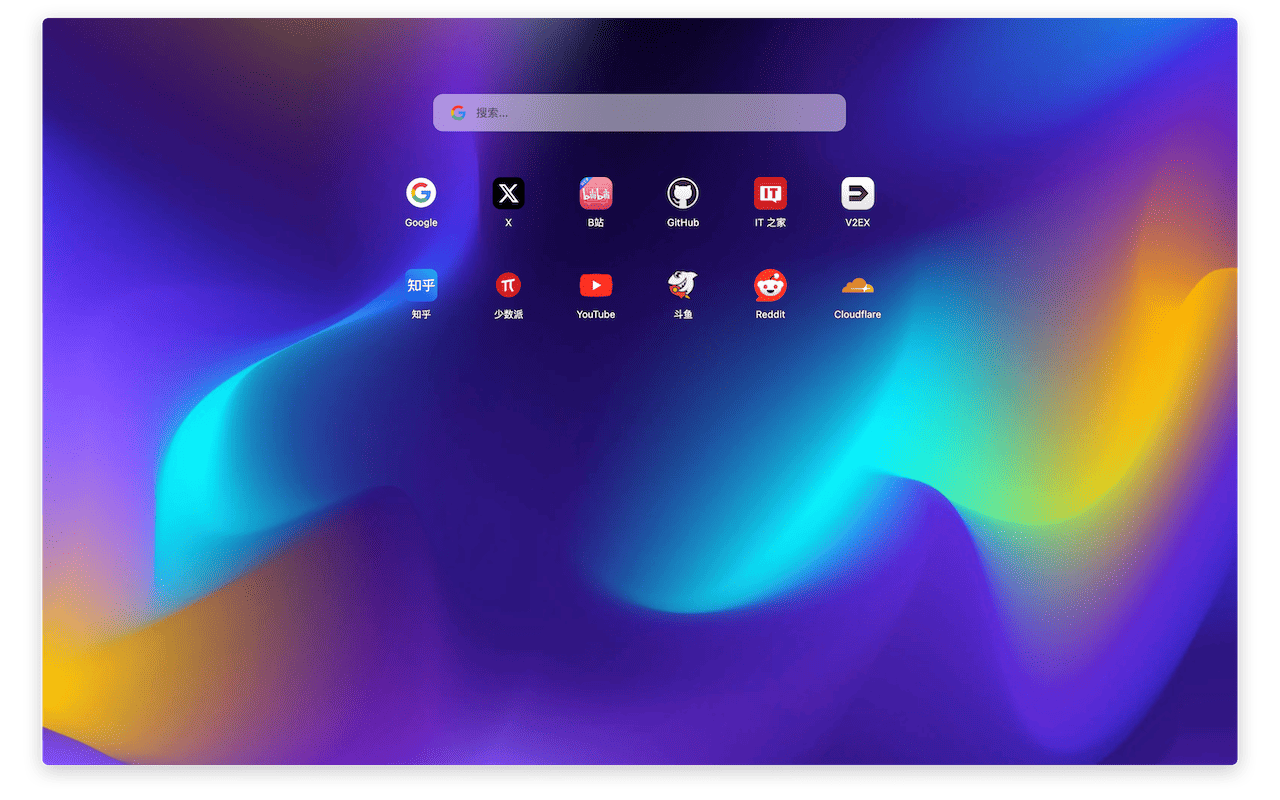Open the X shortcut icon
This screenshot has height=800, width=1280.
[508, 193]
